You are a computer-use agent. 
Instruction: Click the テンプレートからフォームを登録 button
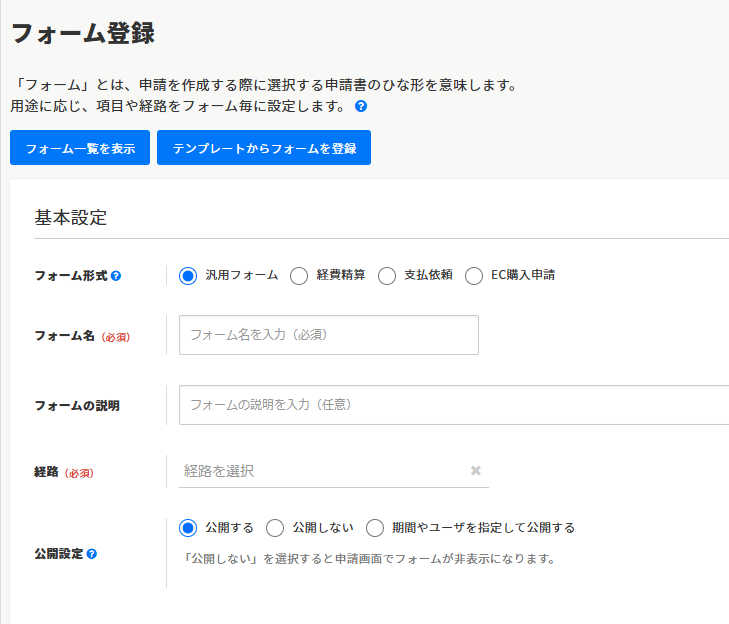click(x=264, y=148)
